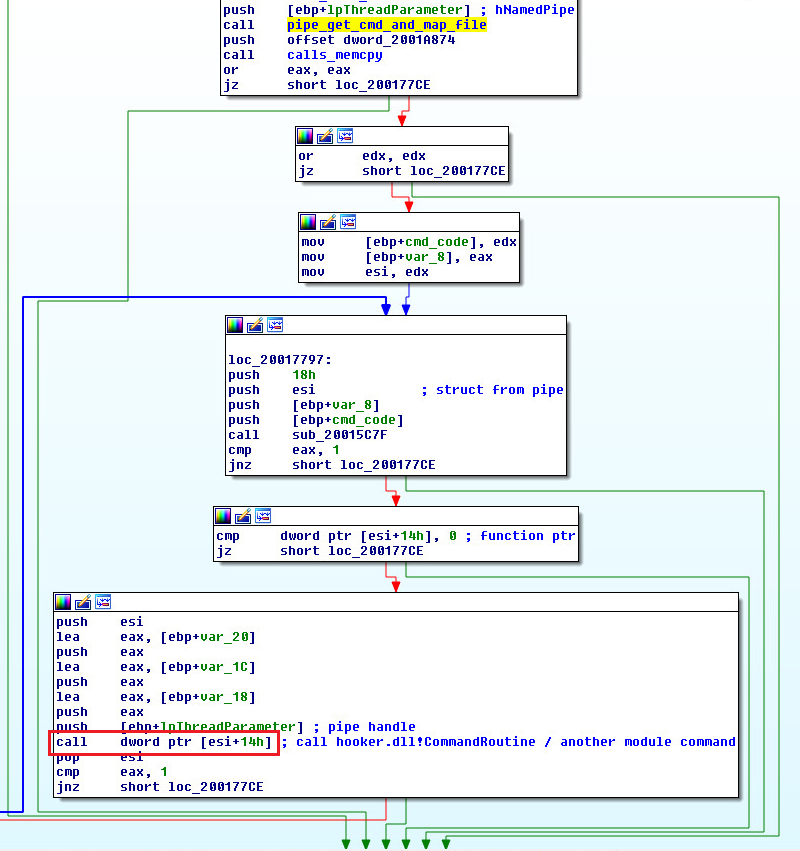The height and width of the screenshot is (851, 800).
Task: Click pencil icon on 'mov [ebp+cmd_code], edx' block
Action: [x=328, y=222]
